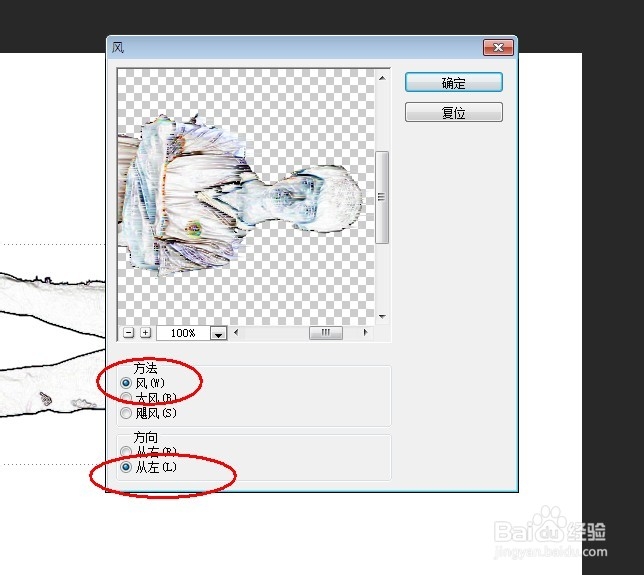Select the 风(W) method radio button

tap(126, 383)
